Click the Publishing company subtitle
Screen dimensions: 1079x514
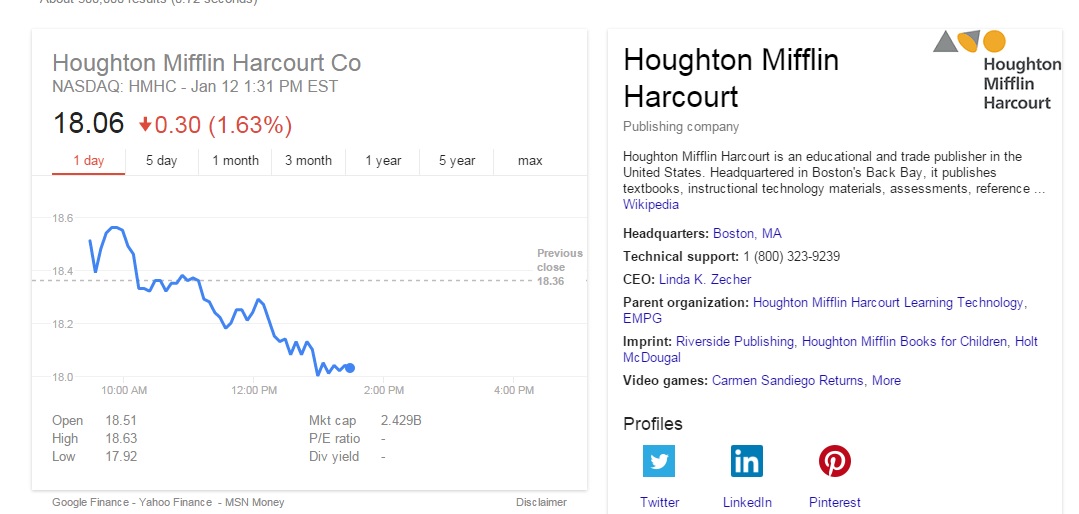(x=681, y=127)
